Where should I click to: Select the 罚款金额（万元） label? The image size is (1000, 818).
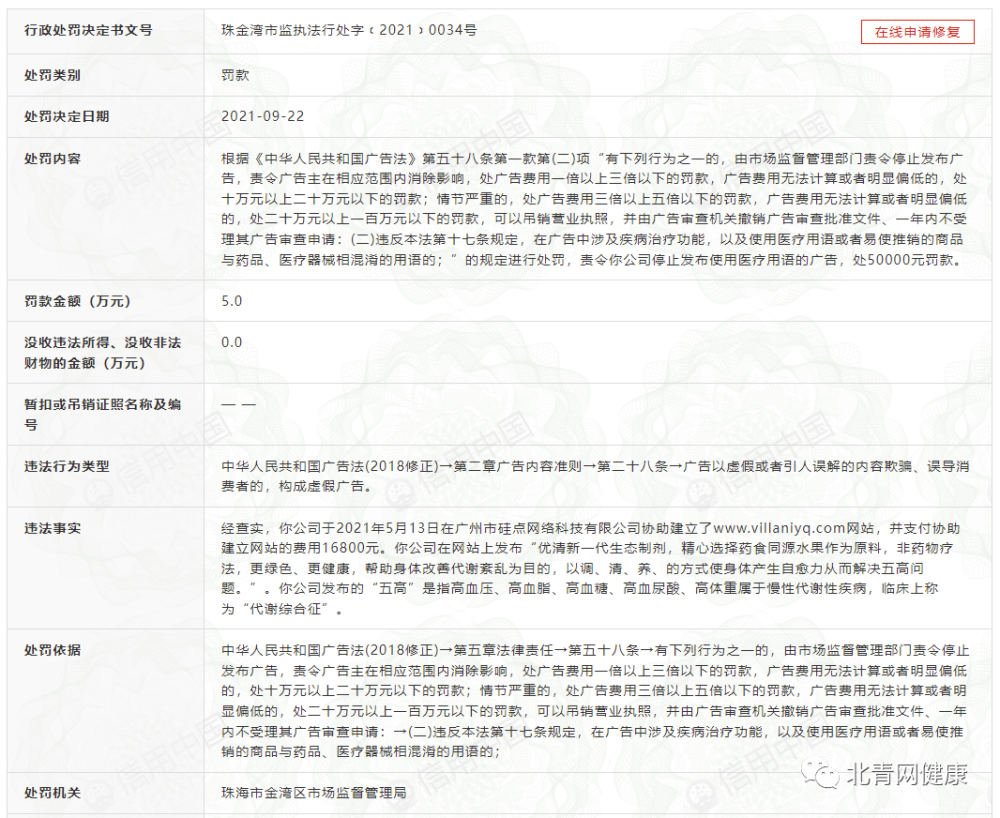[x=77, y=301]
